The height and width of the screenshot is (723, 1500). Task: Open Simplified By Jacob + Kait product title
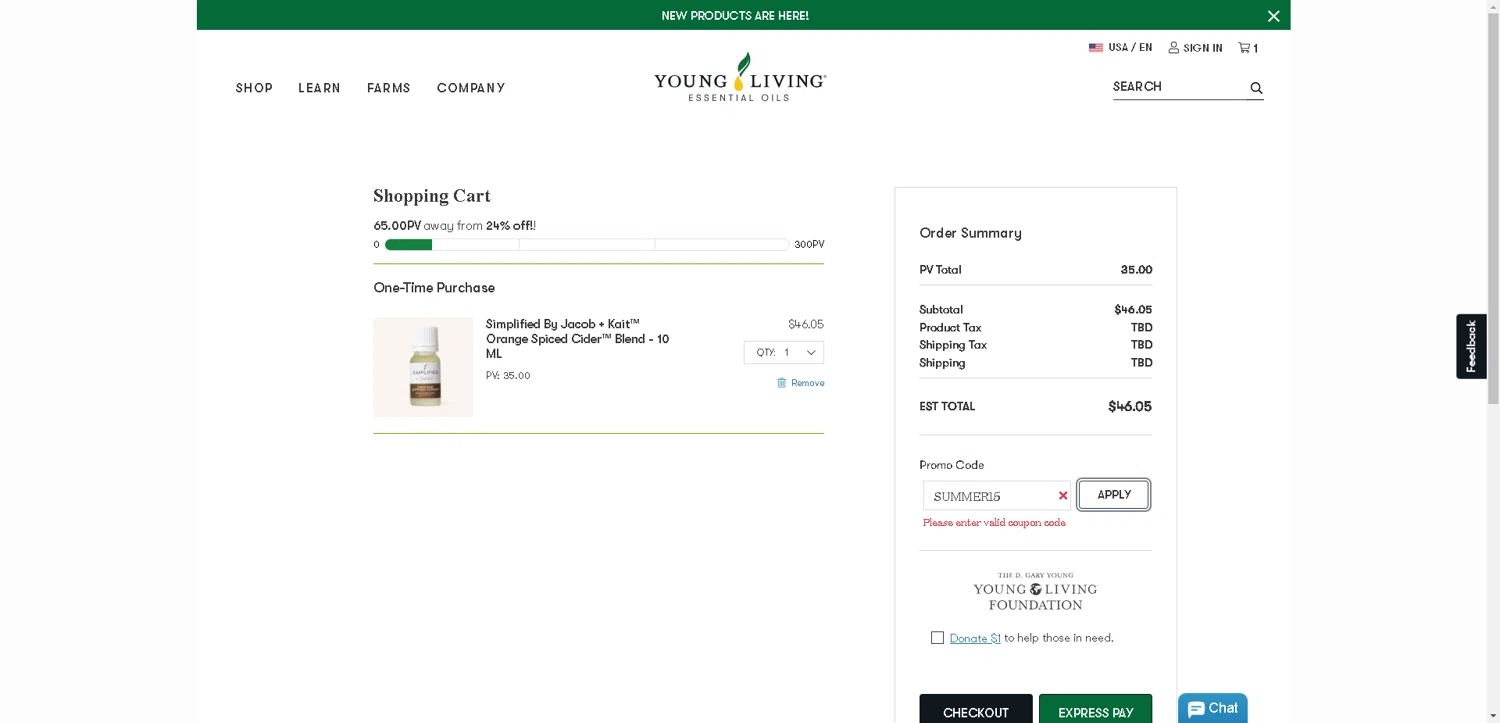pos(578,339)
